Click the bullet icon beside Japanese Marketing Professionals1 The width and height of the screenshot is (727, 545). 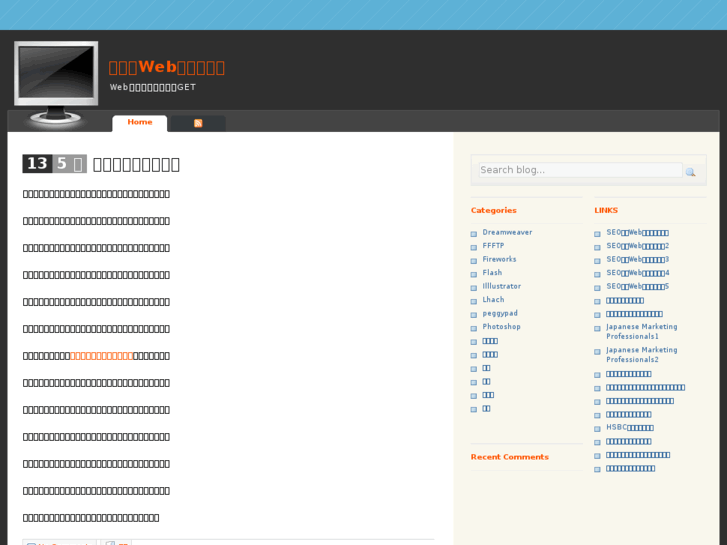(597, 328)
